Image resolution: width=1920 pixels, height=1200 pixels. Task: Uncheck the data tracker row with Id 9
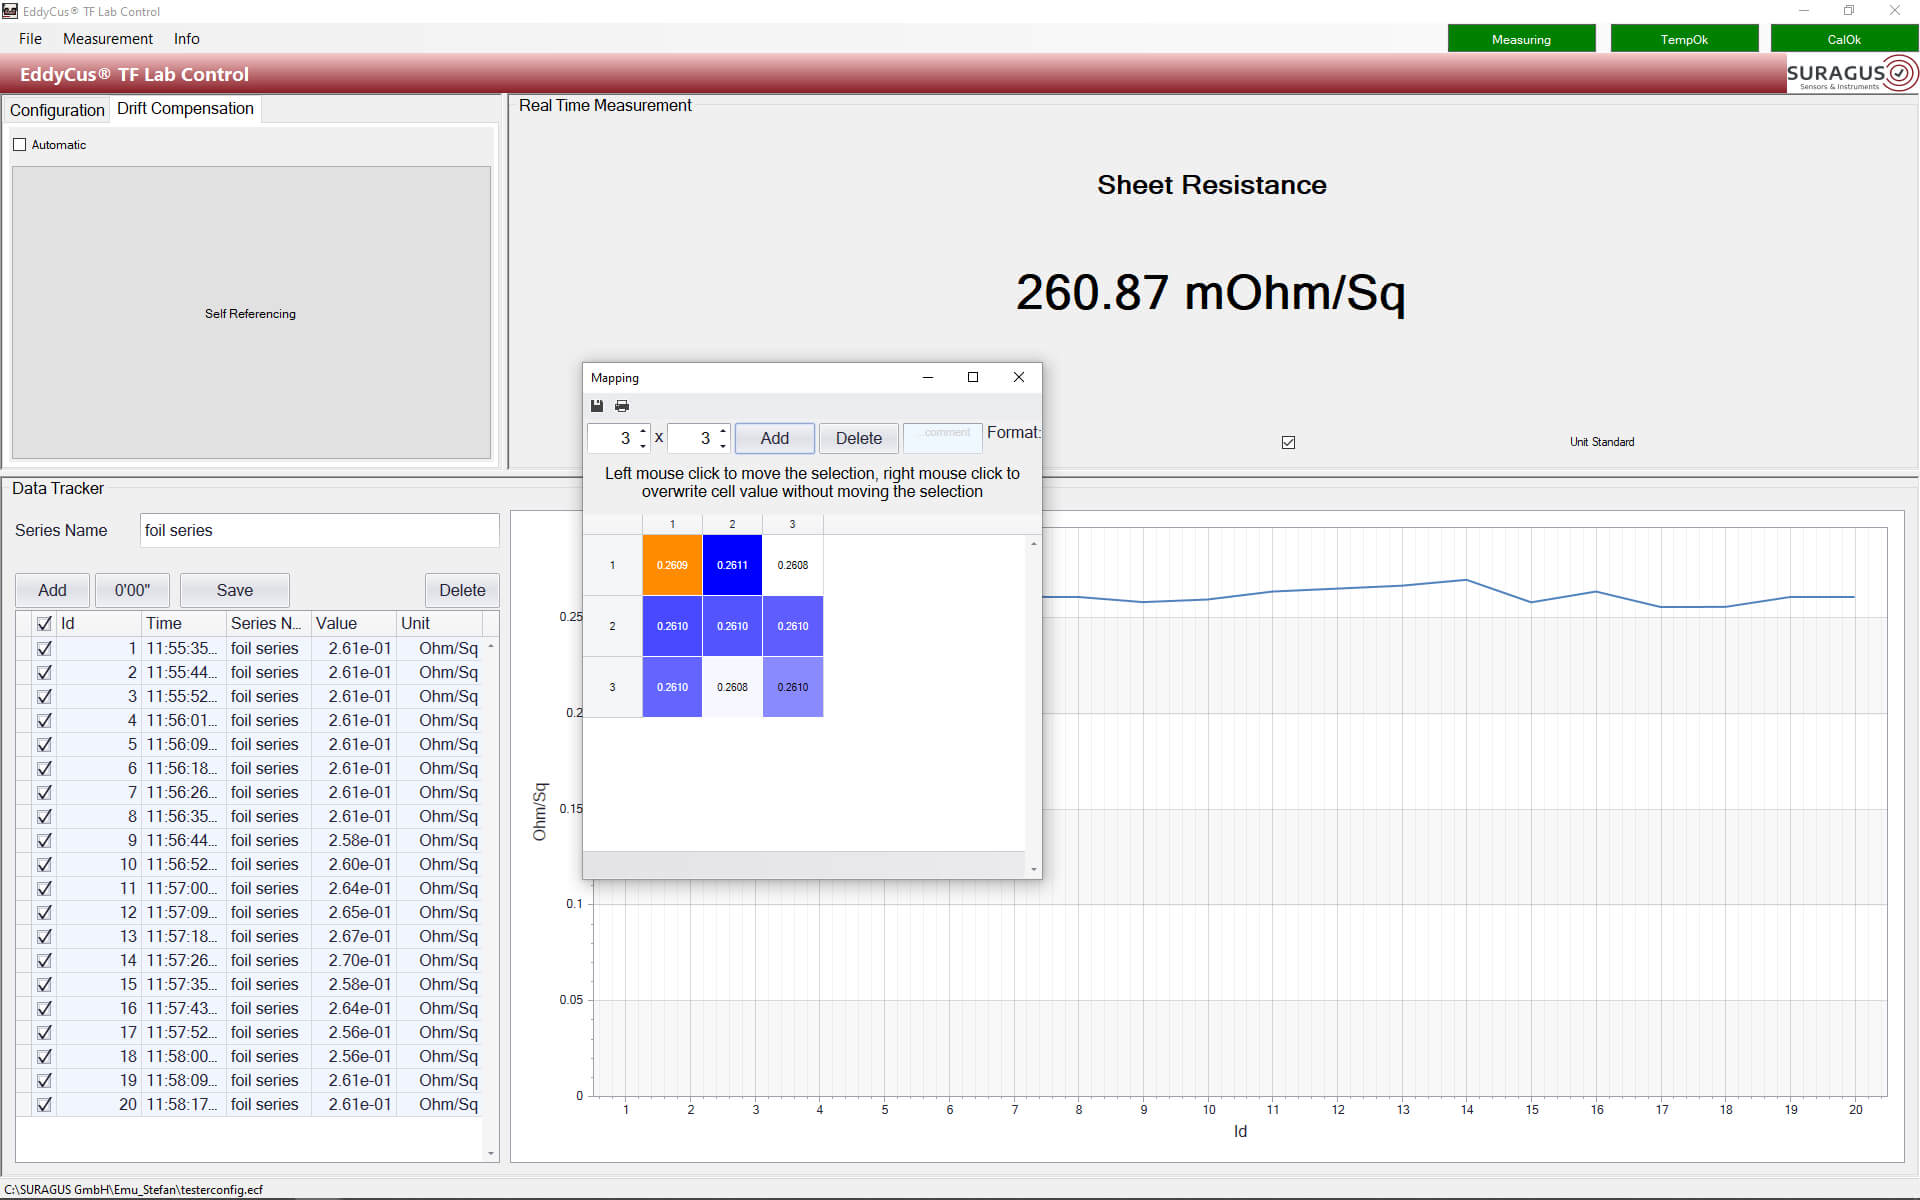tap(44, 840)
